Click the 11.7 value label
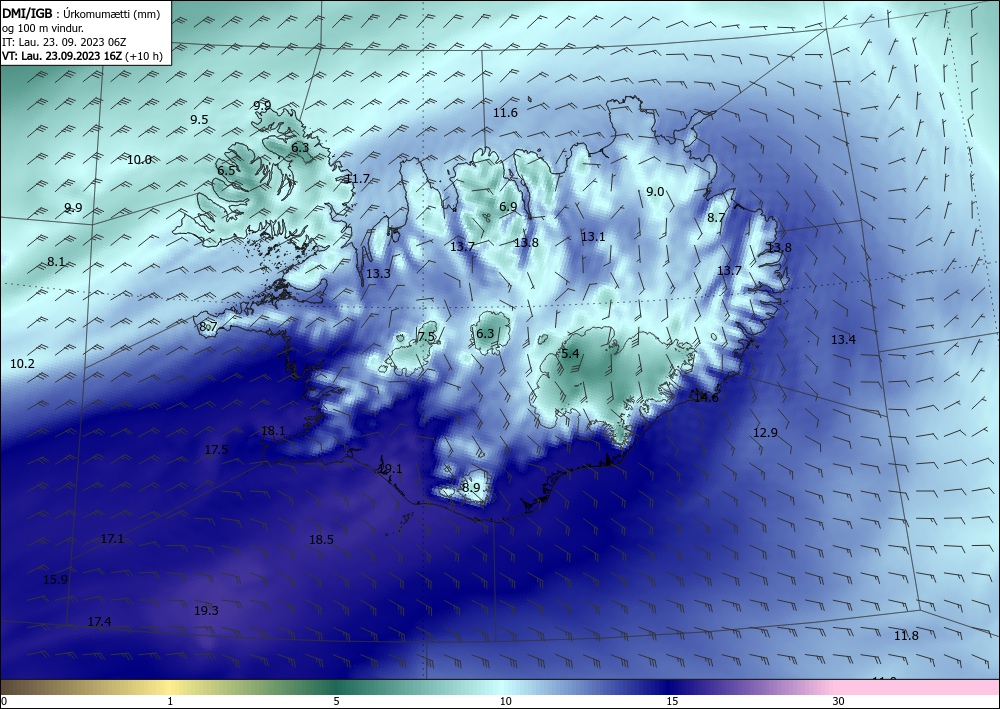1000x709 pixels. (357, 179)
